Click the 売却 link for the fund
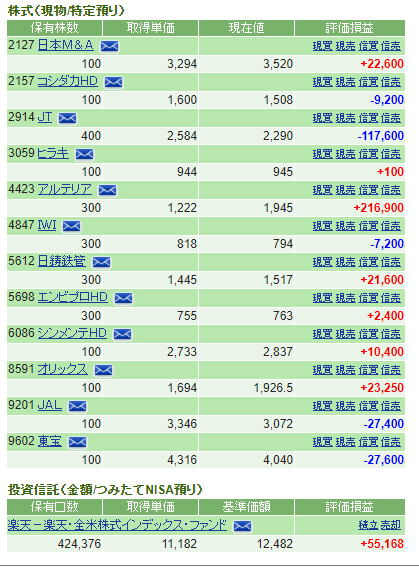The height and width of the screenshot is (567, 419). 391,525
